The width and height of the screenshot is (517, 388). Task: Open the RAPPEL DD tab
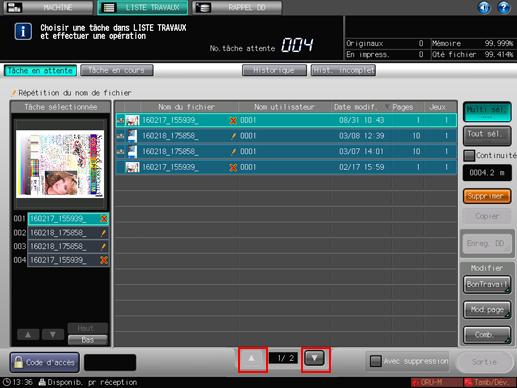click(x=237, y=7)
